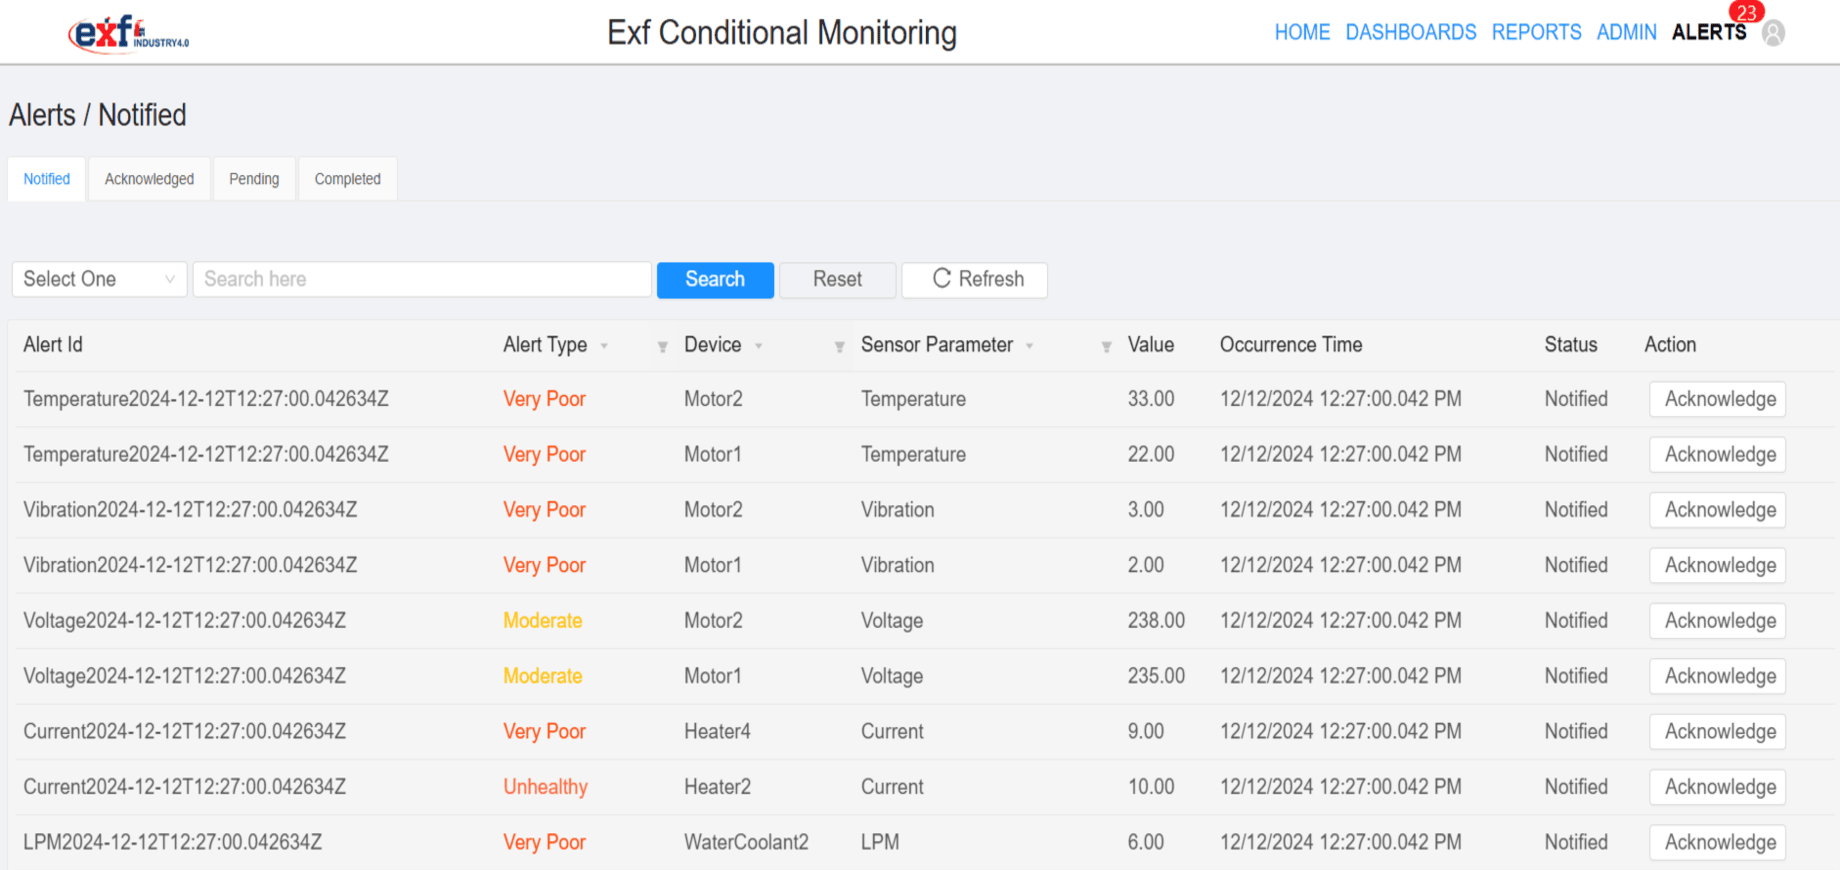The width and height of the screenshot is (1840, 870).
Task: Switch to the Notified tab
Action: (x=47, y=179)
